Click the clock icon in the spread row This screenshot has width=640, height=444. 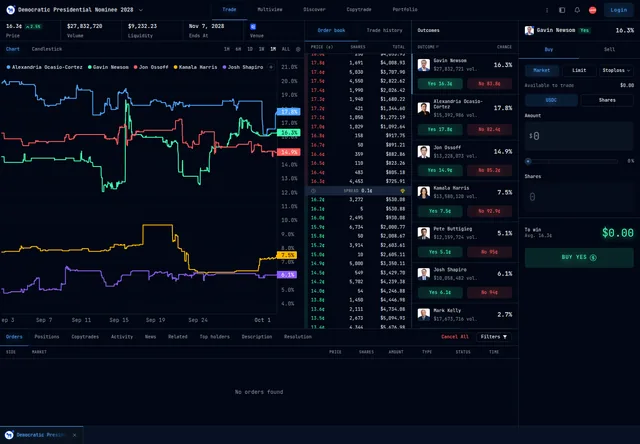pos(313,191)
